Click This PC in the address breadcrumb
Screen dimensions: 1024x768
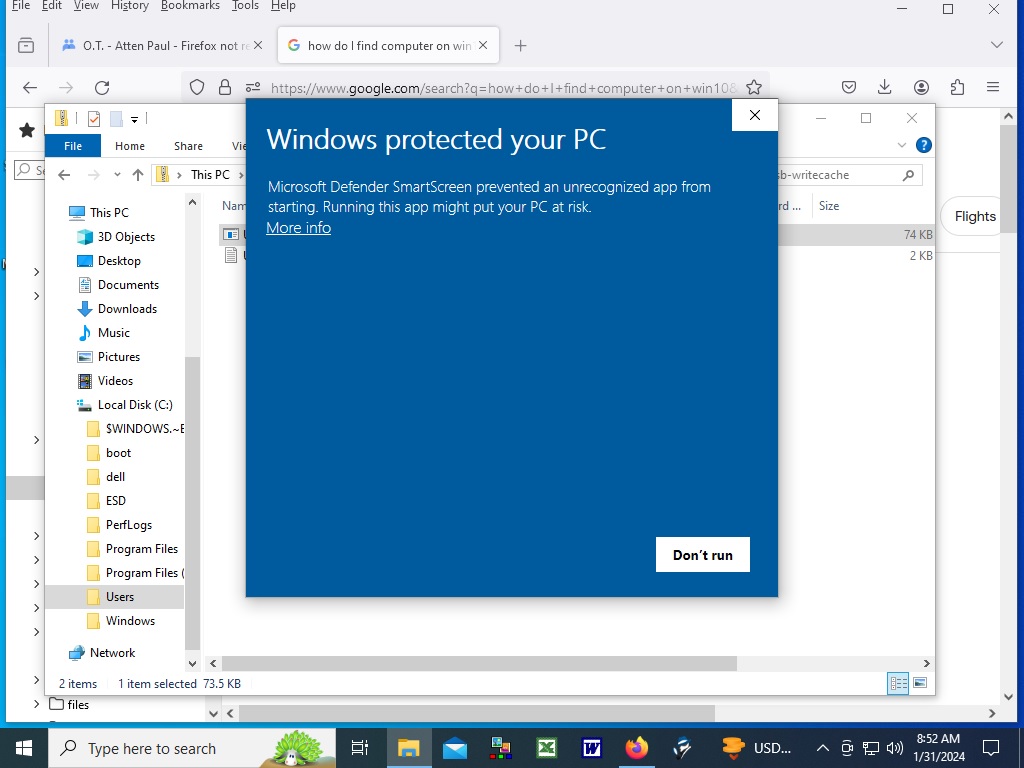click(x=210, y=174)
